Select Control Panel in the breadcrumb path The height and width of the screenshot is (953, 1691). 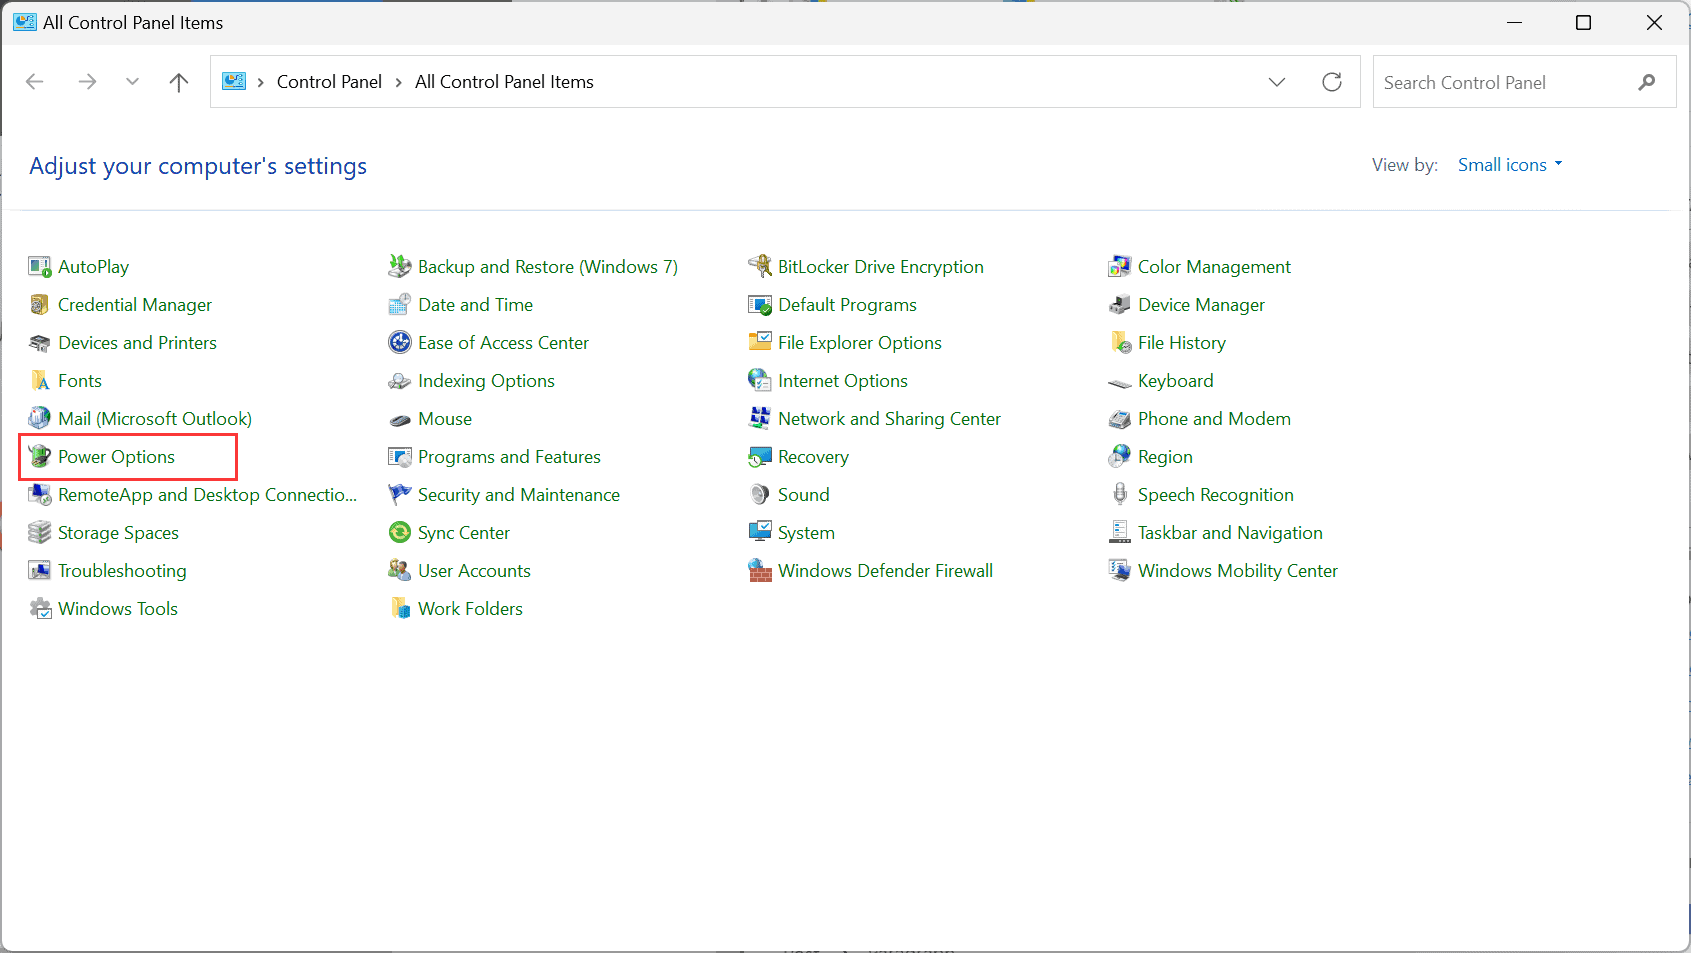coord(329,81)
